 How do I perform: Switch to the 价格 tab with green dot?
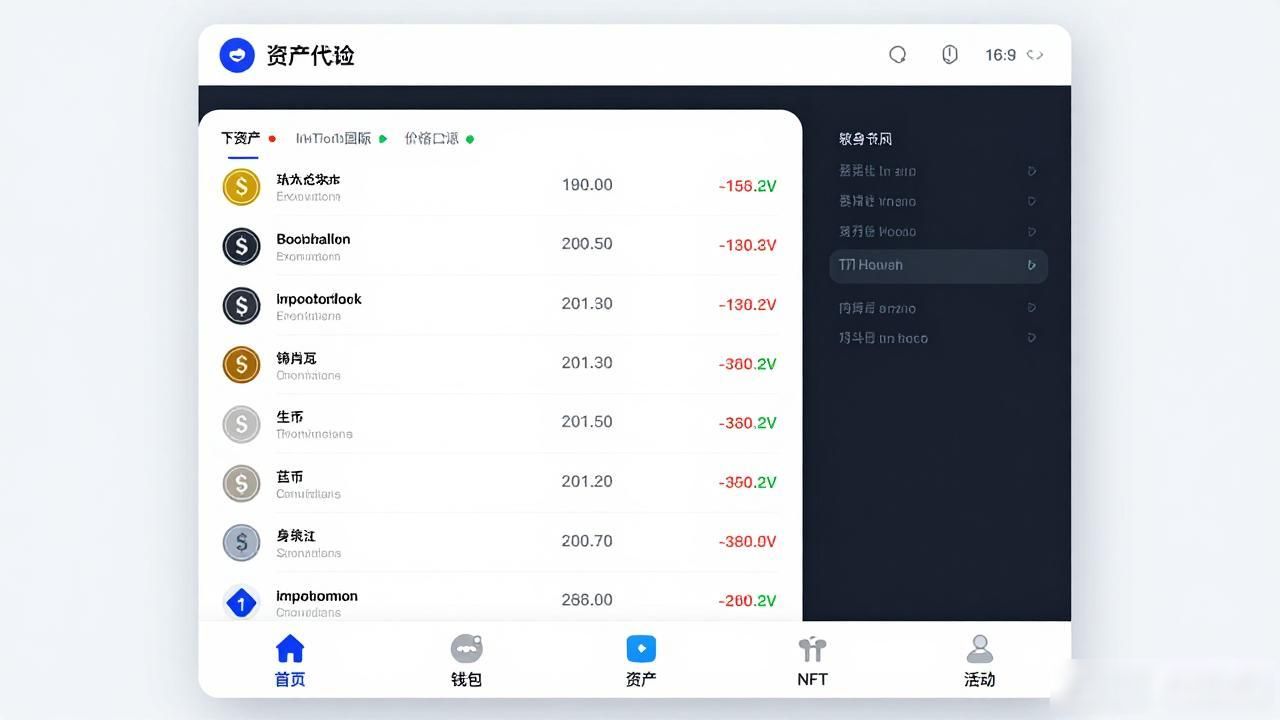(432, 139)
